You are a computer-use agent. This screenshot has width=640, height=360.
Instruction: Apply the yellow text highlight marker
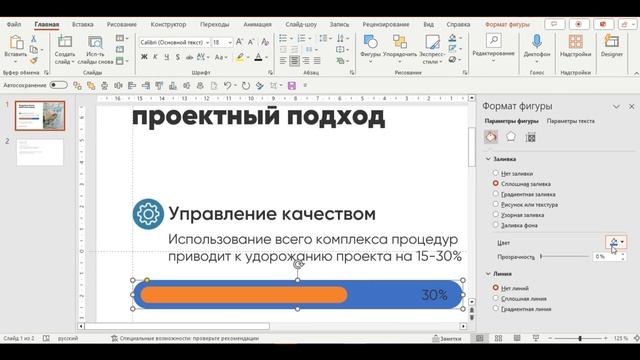point(240,57)
